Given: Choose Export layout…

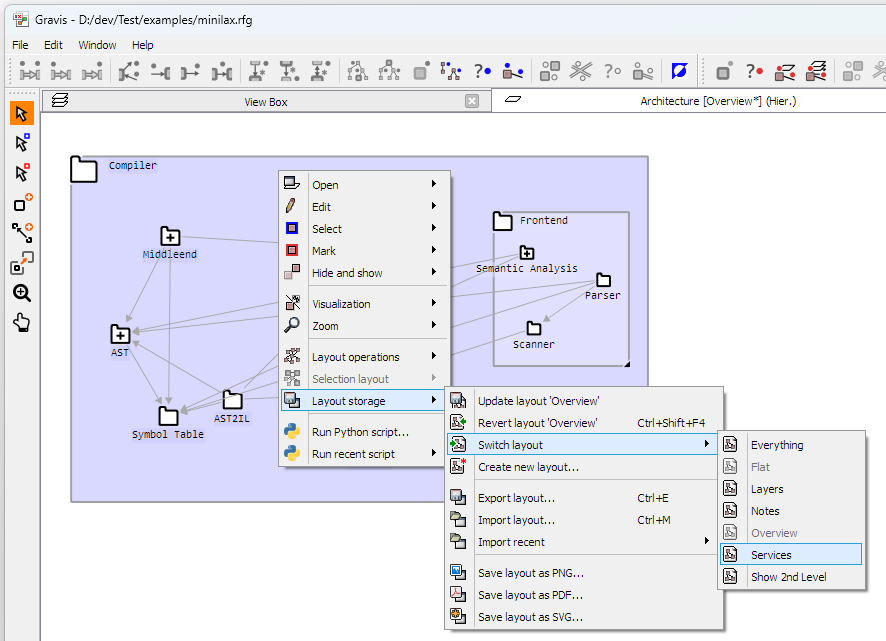Looking at the screenshot, I should (x=584, y=498).
